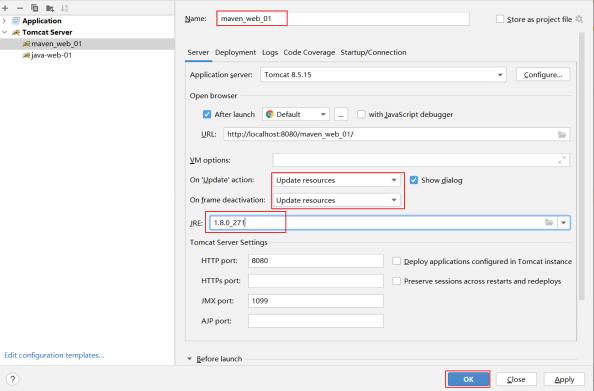Click the URL input field
The image size is (594, 391).
pyautogui.click(x=396, y=135)
